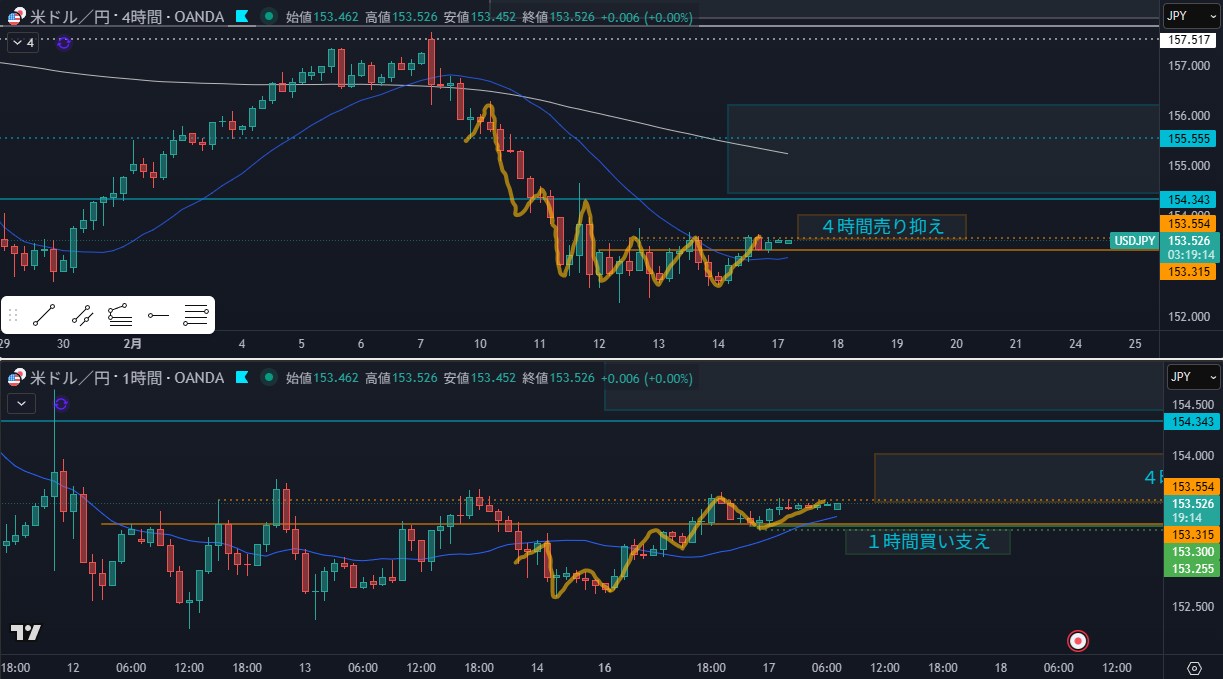Click purple refresh indicator icon on upper chart
Image resolution: width=1223 pixels, height=679 pixels.
[64, 42]
